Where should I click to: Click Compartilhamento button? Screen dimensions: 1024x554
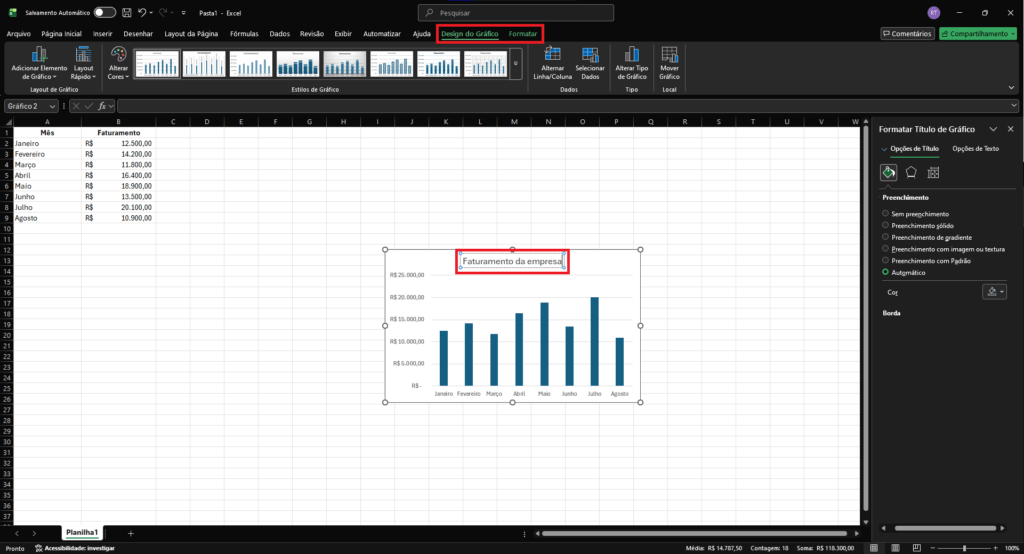[978, 33]
